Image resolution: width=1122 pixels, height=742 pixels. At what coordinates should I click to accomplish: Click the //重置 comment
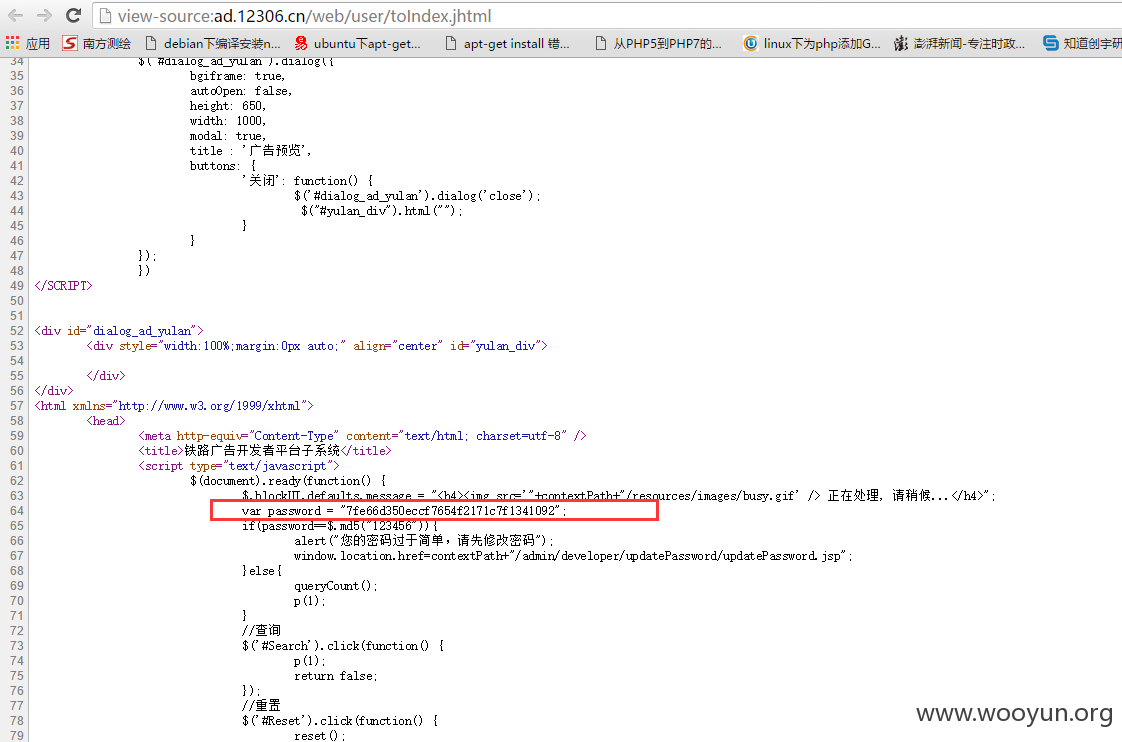point(261,706)
